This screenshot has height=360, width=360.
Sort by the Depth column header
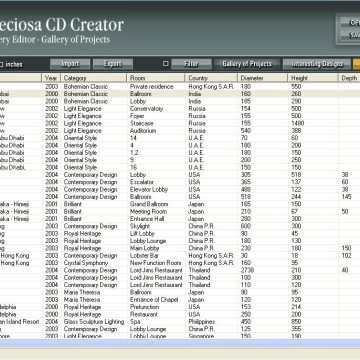coord(349,78)
